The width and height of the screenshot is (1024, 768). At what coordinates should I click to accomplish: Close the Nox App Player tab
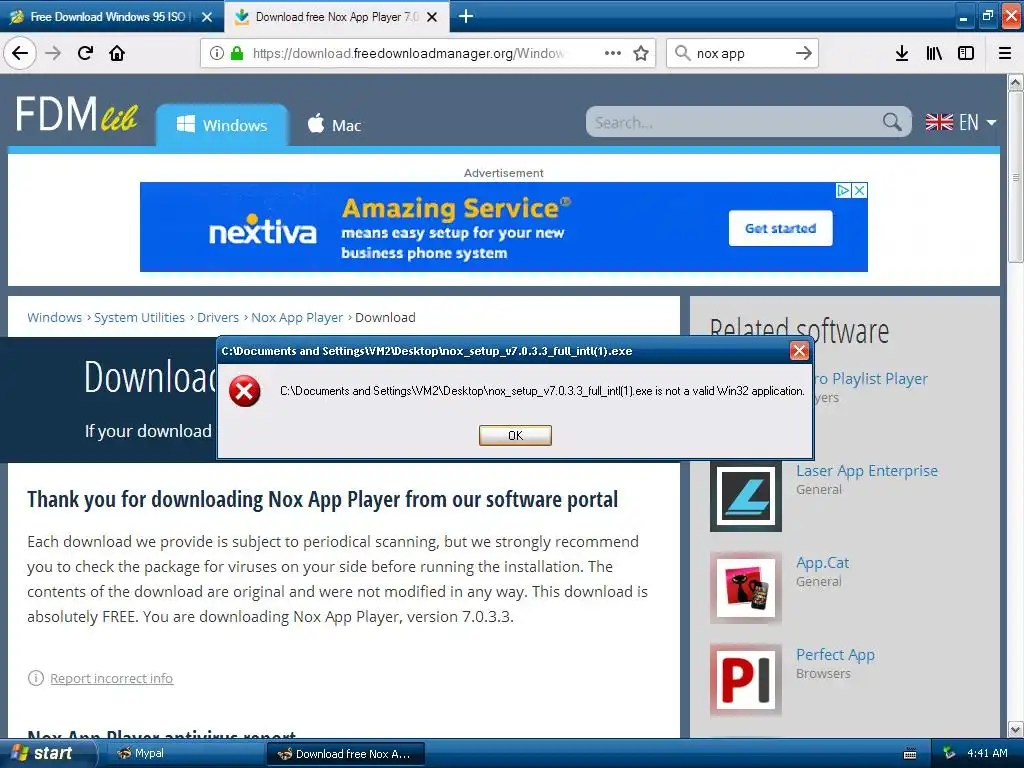[432, 17]
